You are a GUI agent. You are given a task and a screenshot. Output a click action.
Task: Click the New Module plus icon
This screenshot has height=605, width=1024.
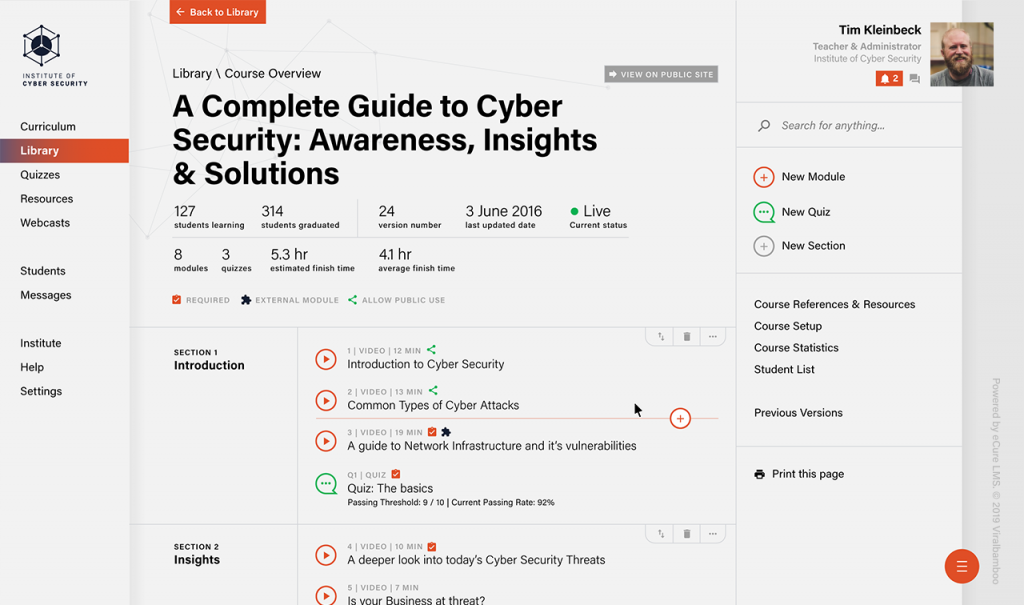pos(763,177)
